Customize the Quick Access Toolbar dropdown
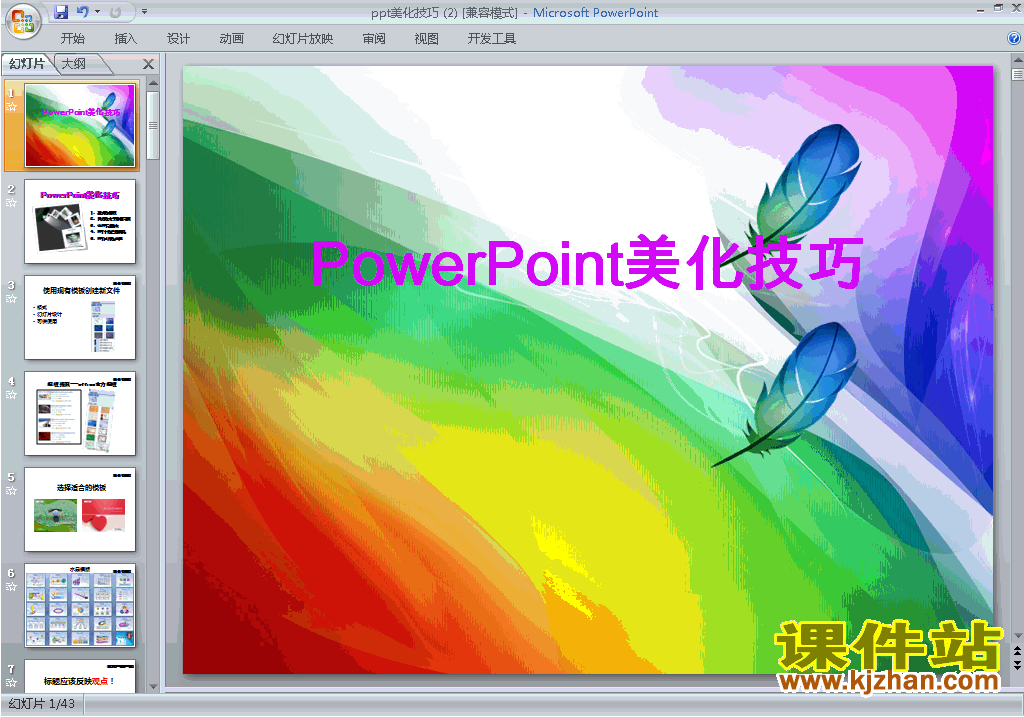 (x=144, y=12)
